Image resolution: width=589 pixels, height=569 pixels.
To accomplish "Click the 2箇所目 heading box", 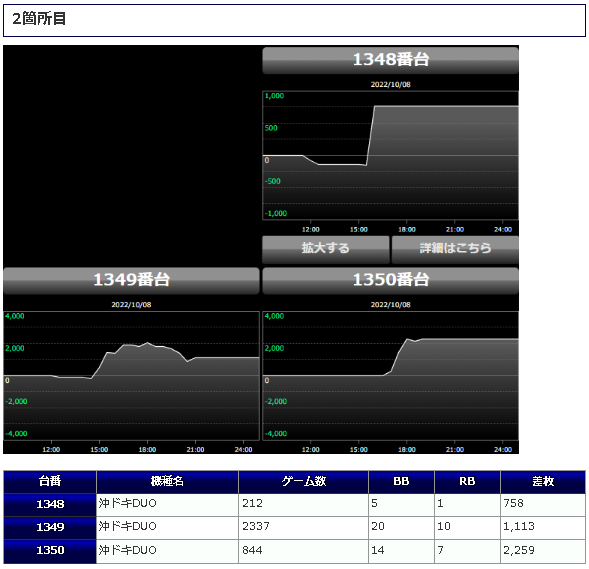I will pyautogui.click(x=294, y=20).
